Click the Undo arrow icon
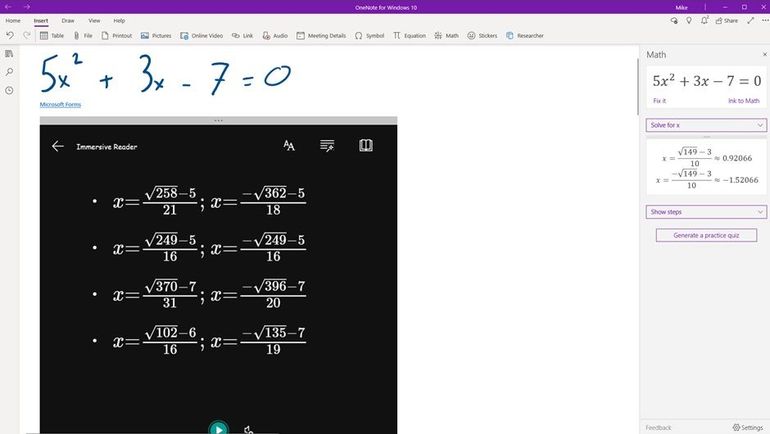The height and width of the screenshot is (434, 770). click(10, 35)
